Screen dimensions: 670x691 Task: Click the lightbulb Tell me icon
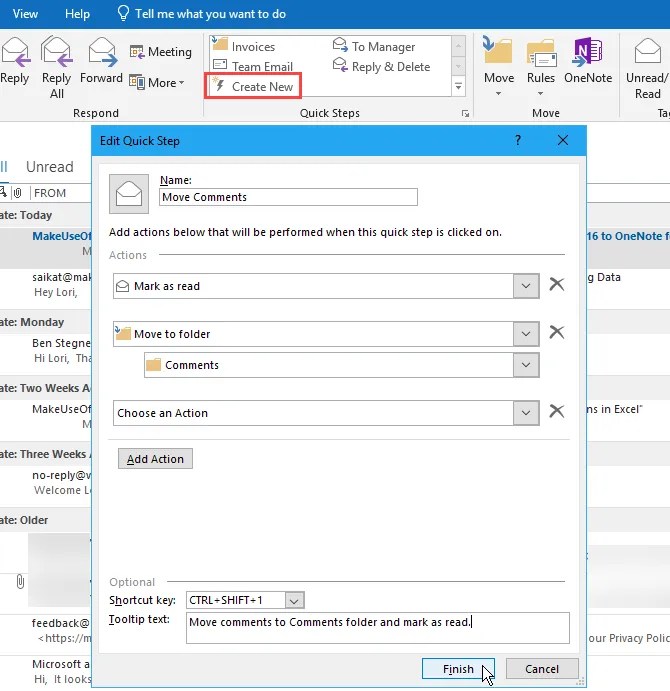pos(123,13)
